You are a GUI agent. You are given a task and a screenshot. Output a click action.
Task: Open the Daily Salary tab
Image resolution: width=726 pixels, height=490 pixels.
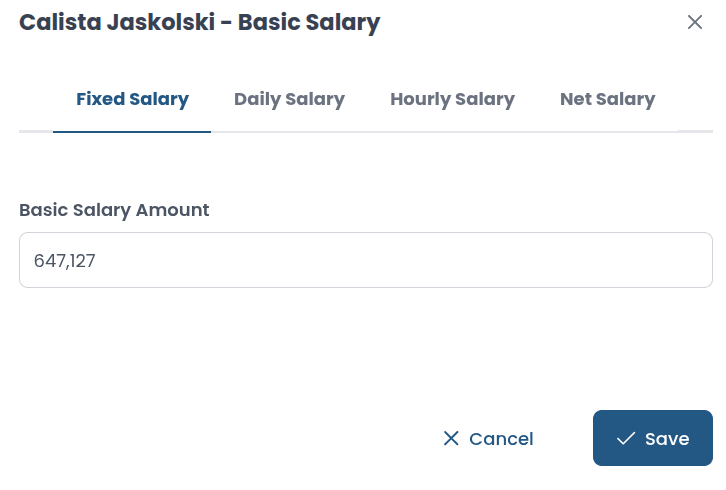pos(289,99)
